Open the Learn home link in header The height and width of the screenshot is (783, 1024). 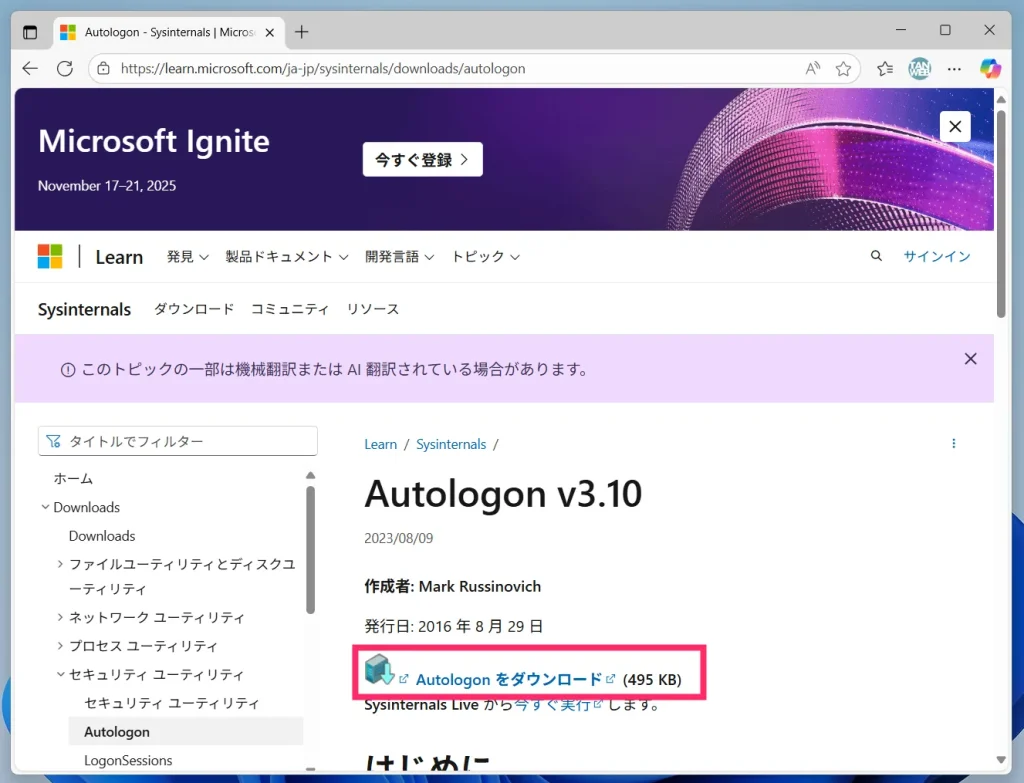(119, 257)
